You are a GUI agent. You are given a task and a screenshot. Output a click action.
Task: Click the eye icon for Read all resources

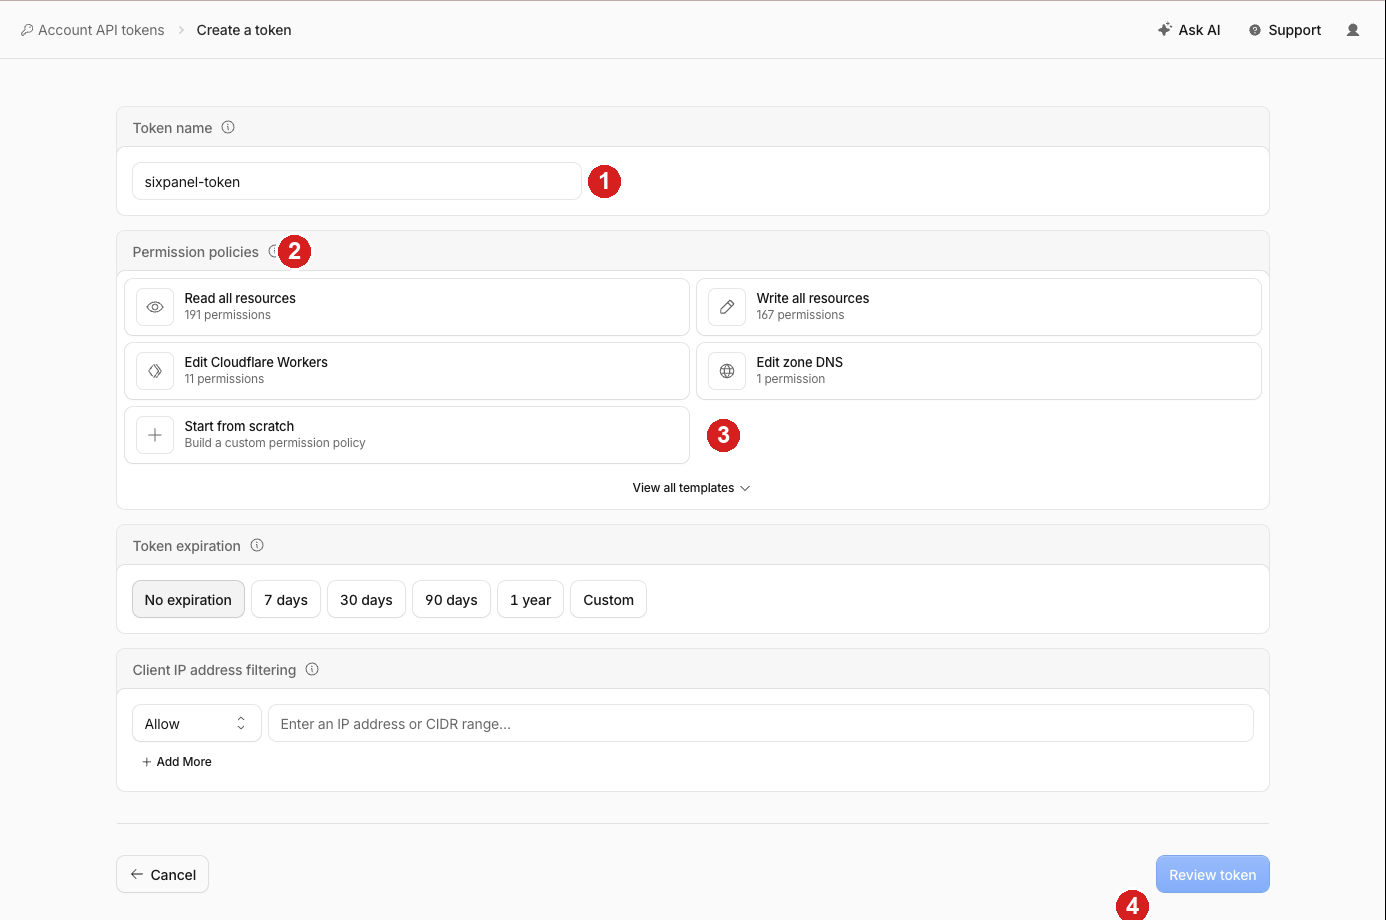tap(155, 307)
